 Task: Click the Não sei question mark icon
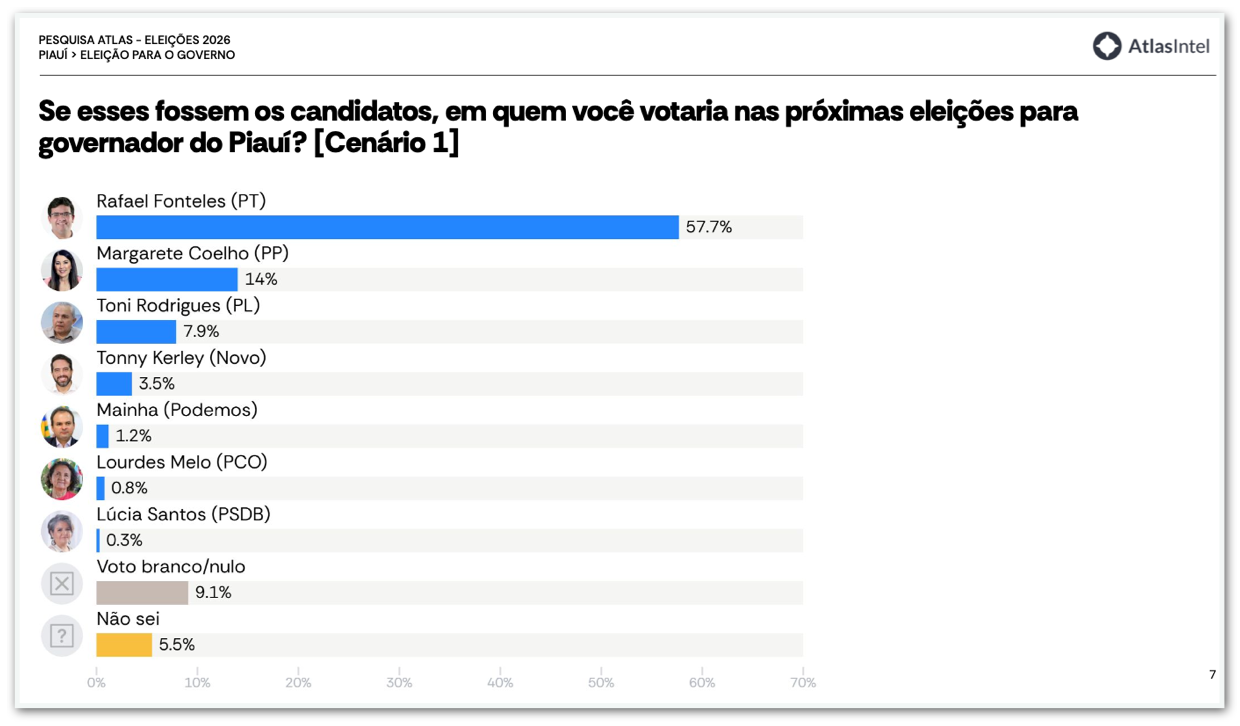(62, 636)
